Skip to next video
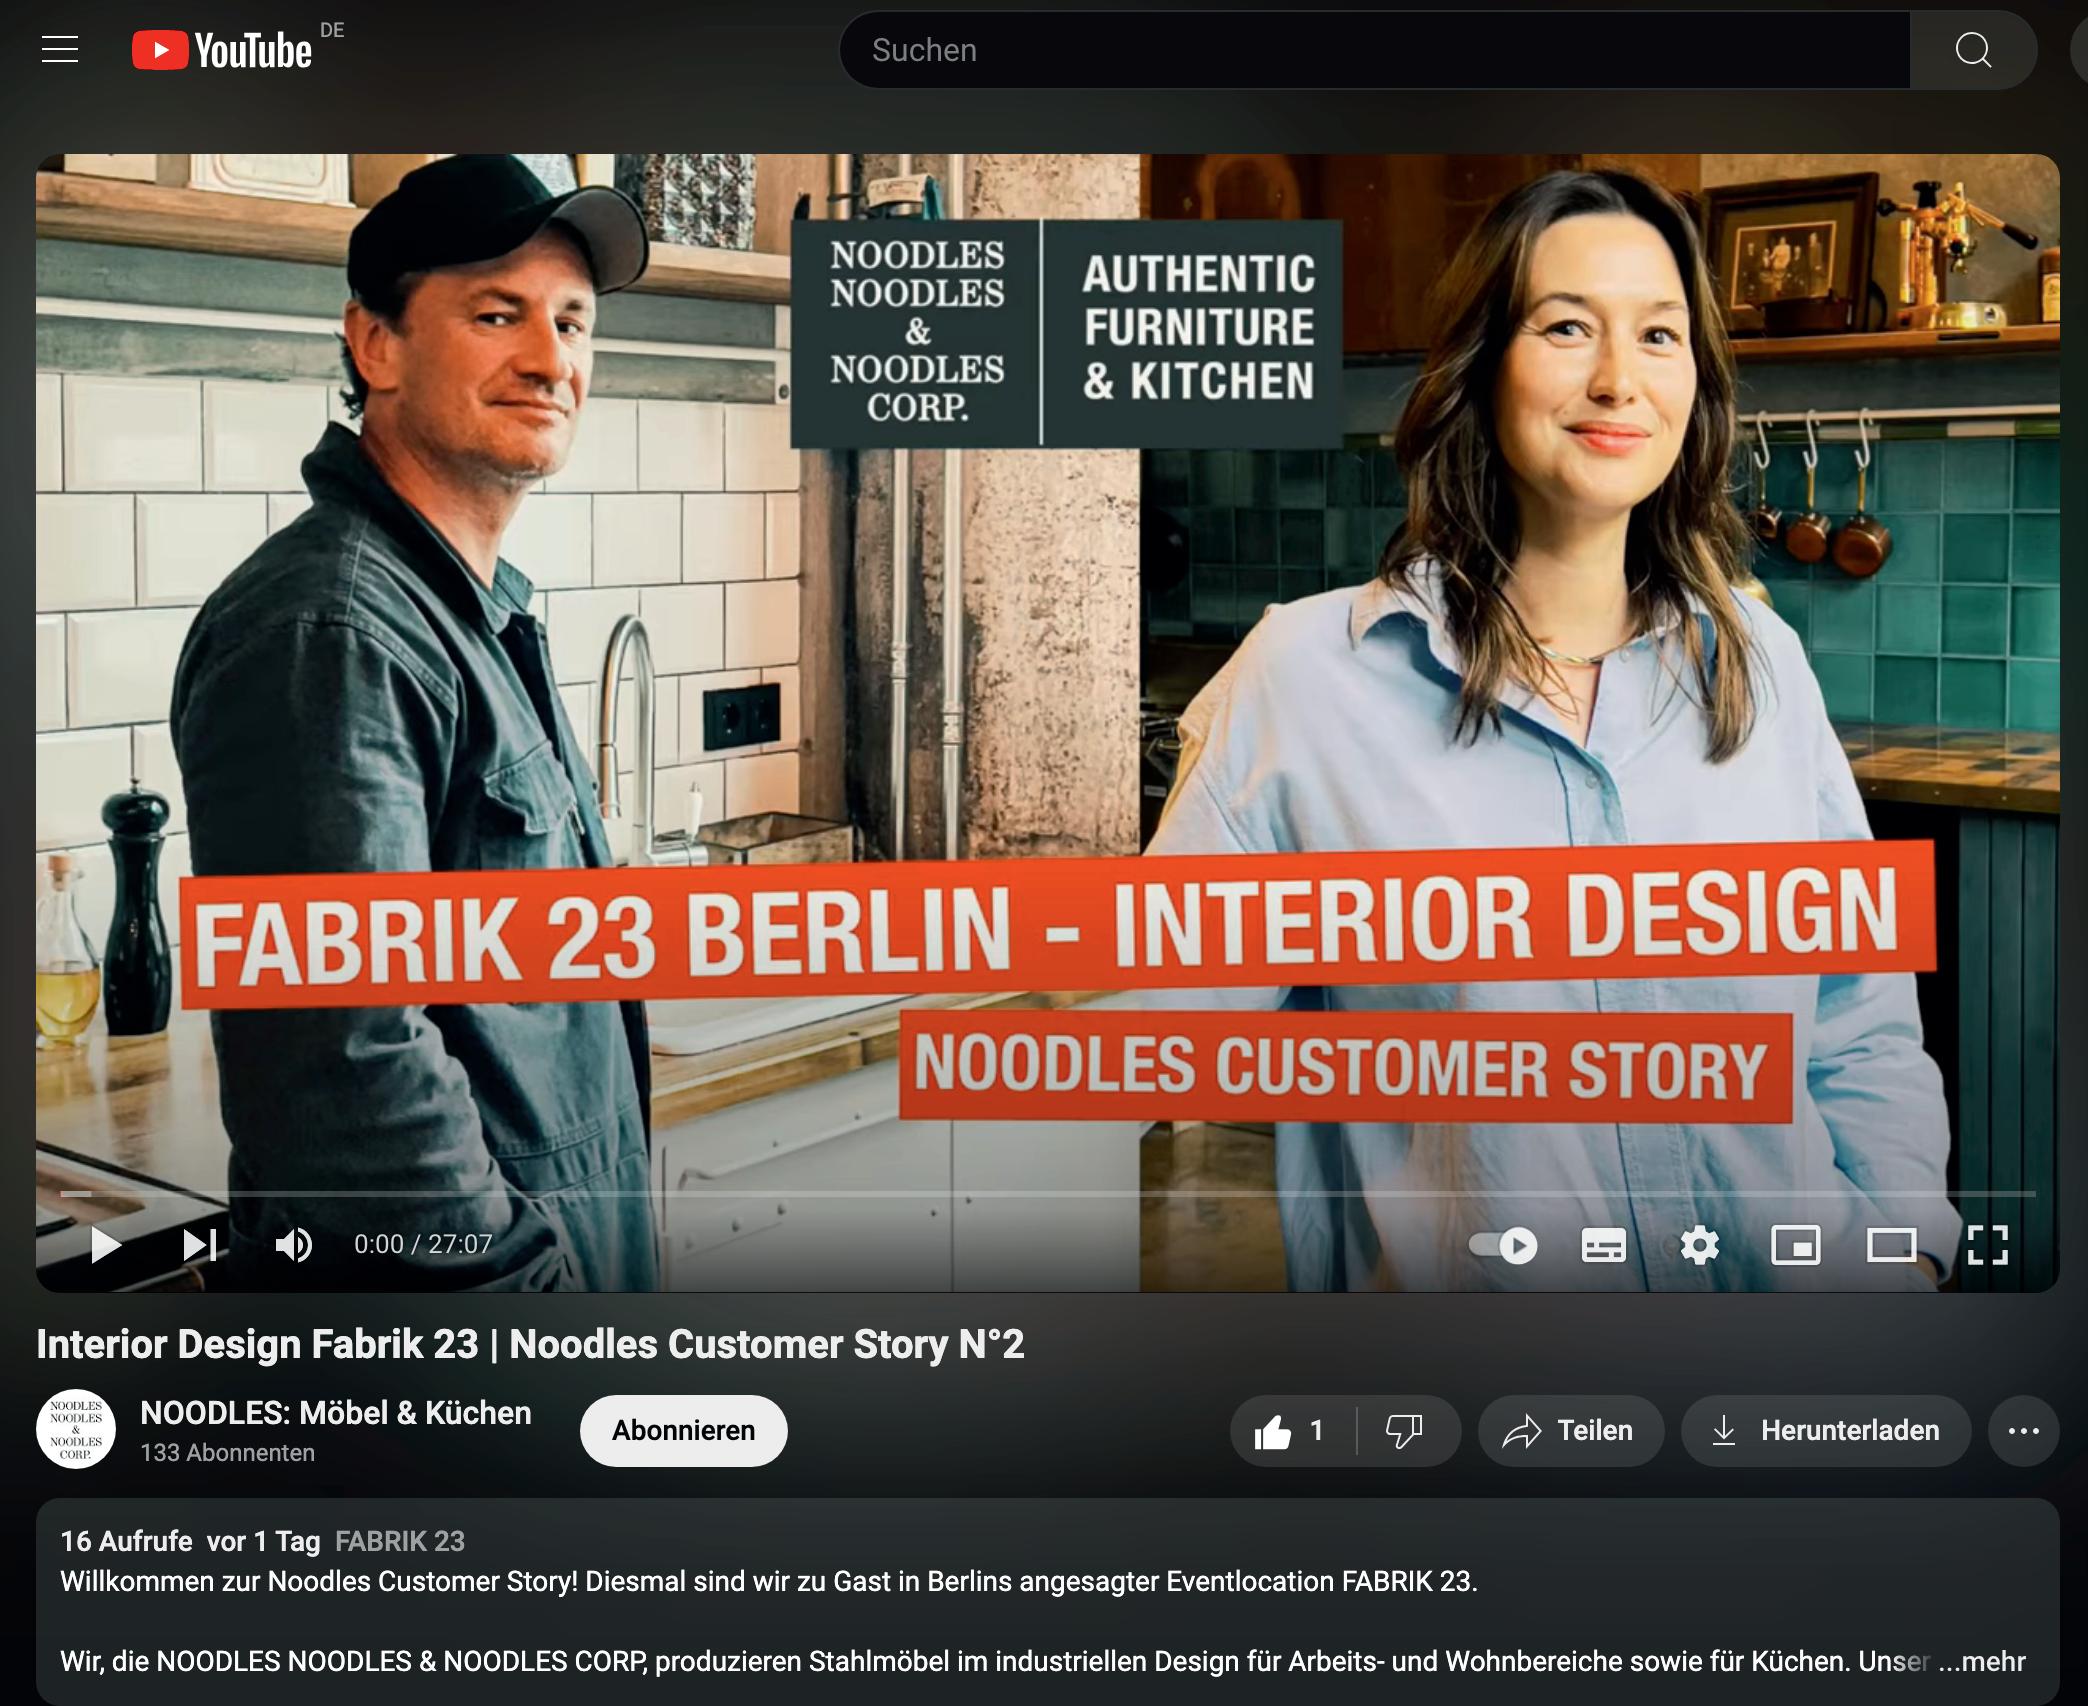The height and width of the screenshot is (1706, 2088). 199,1245
